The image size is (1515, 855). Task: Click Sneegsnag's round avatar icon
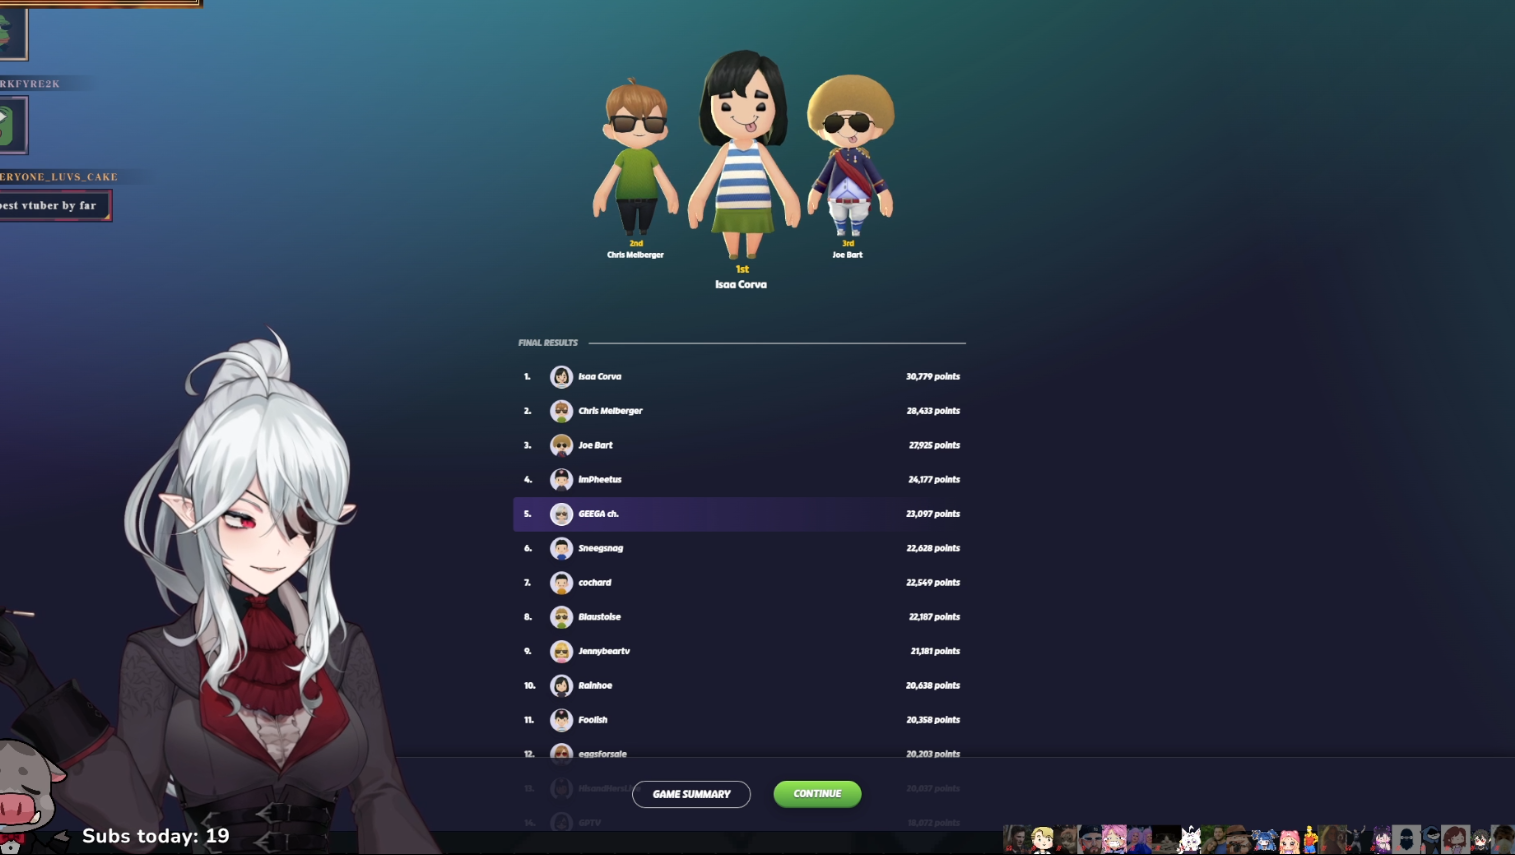[561, 548]
